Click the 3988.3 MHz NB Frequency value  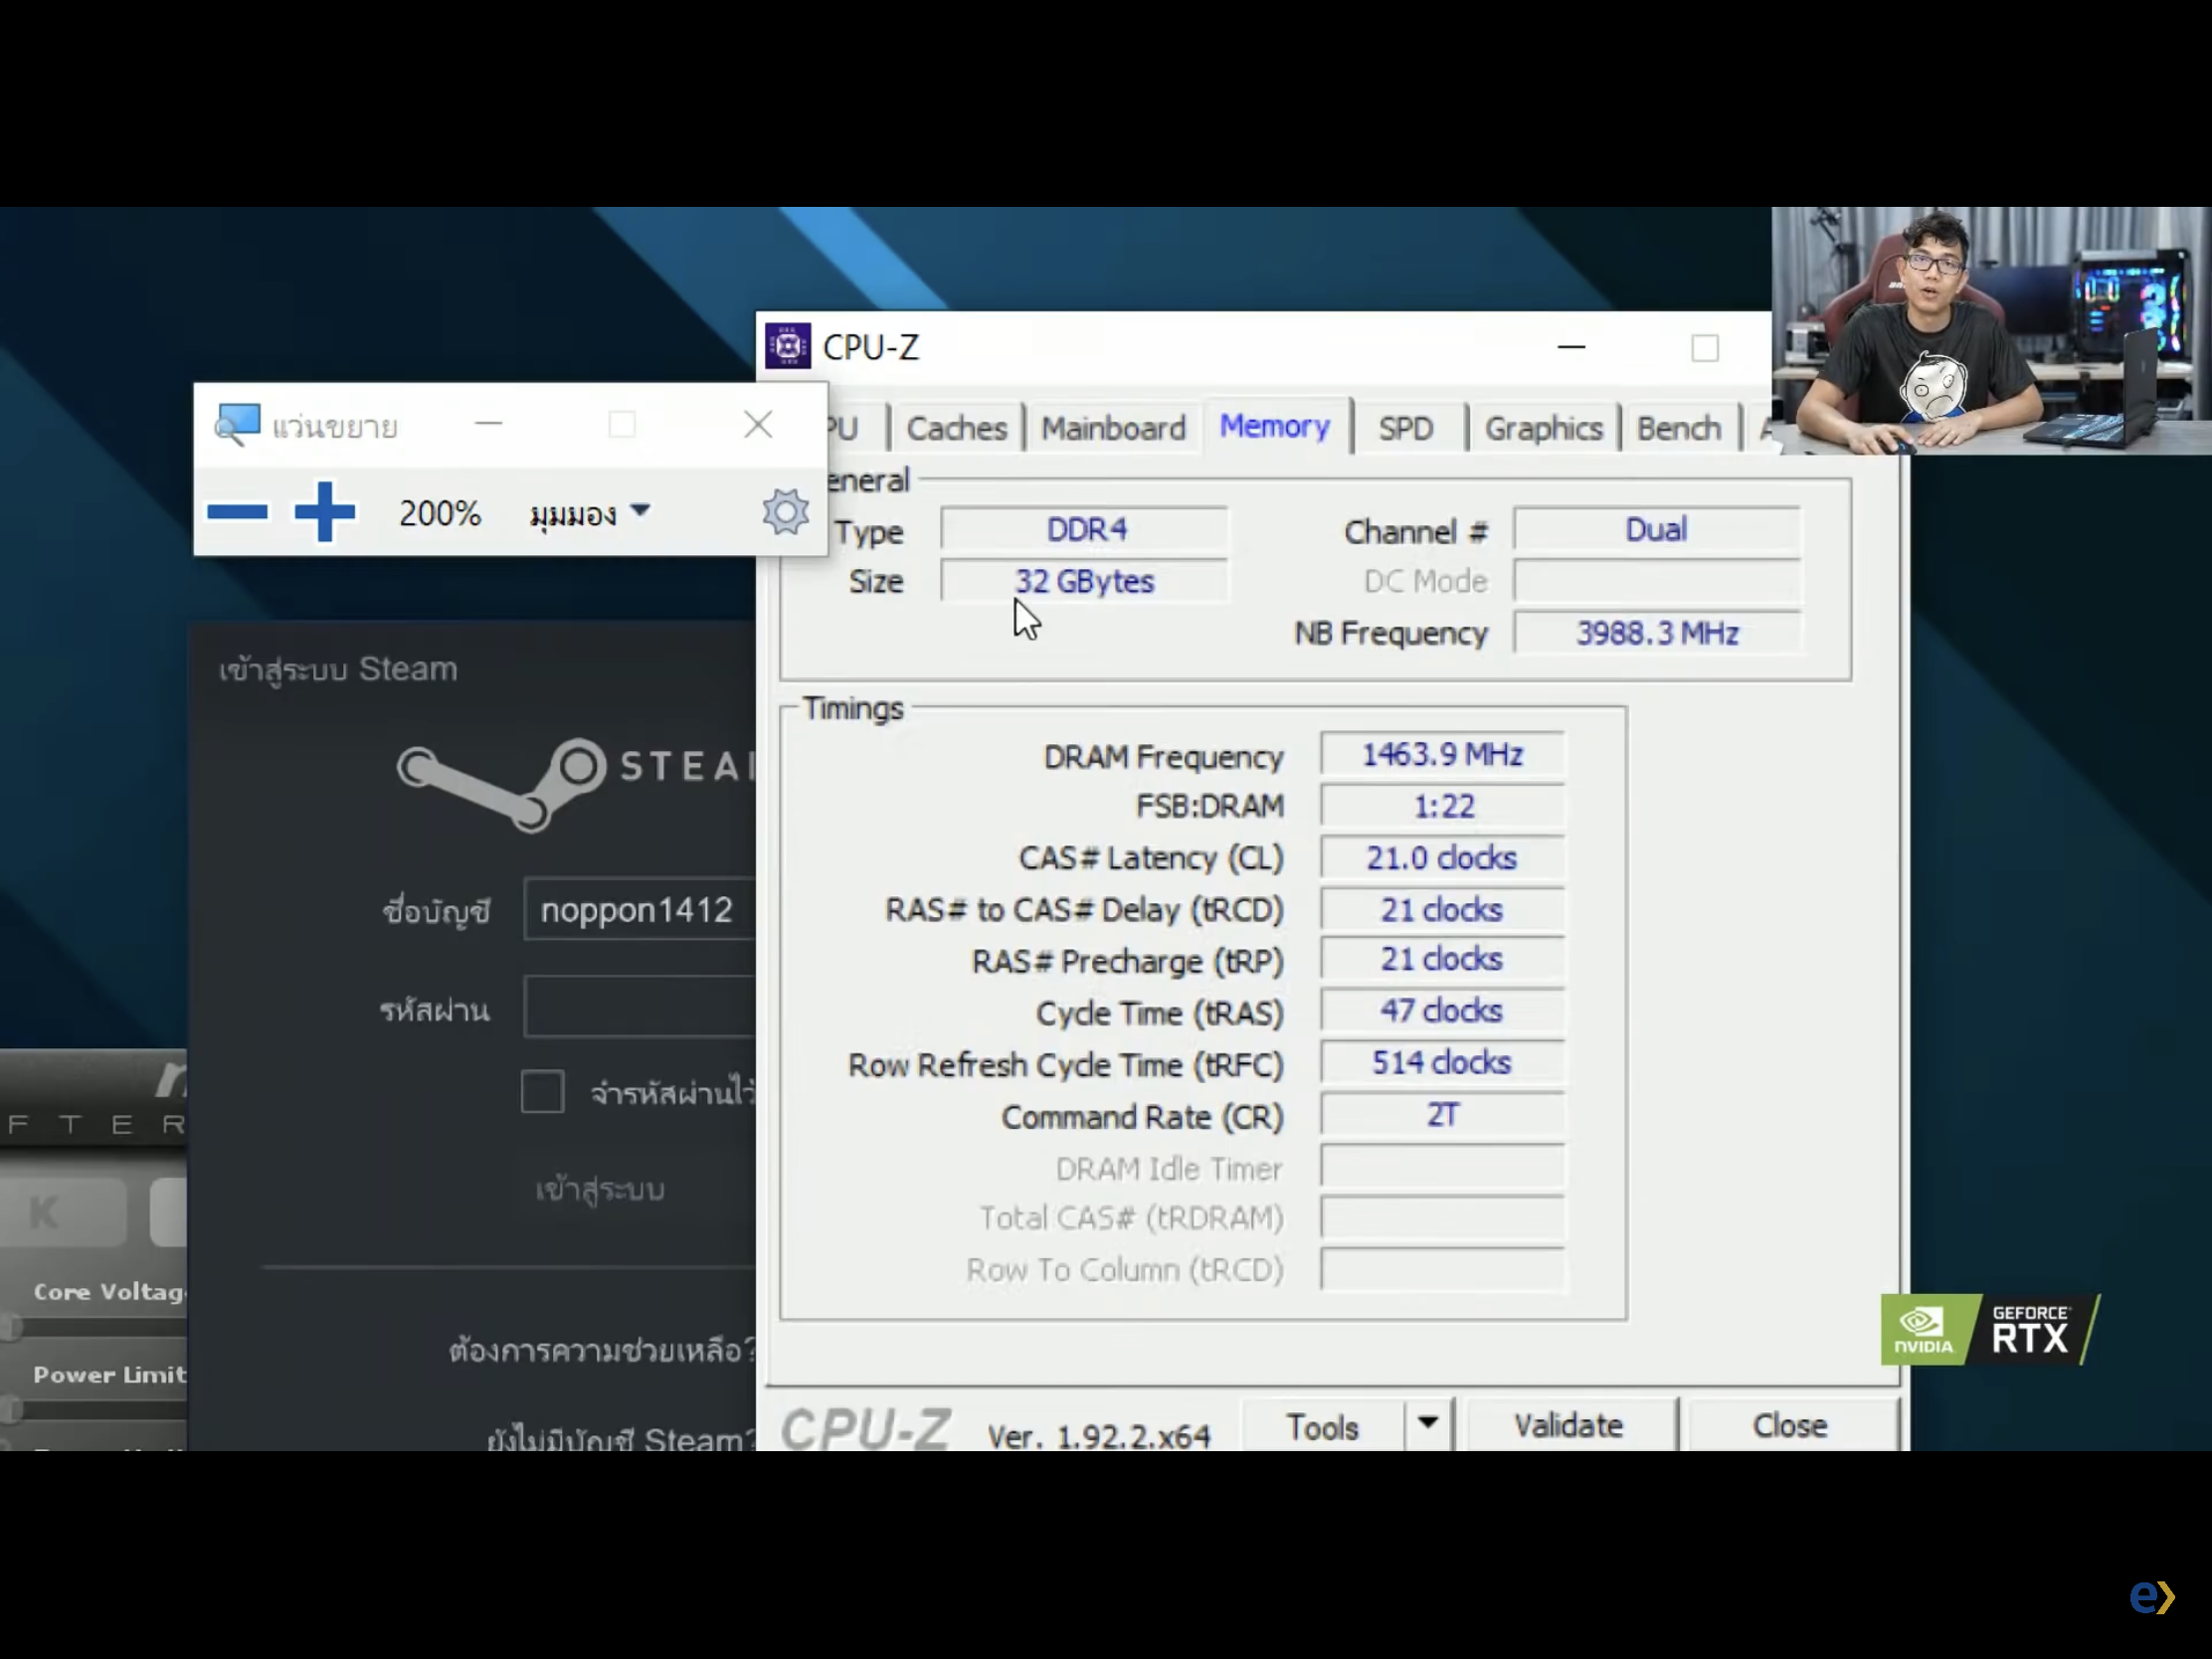tap(1657, 633)
